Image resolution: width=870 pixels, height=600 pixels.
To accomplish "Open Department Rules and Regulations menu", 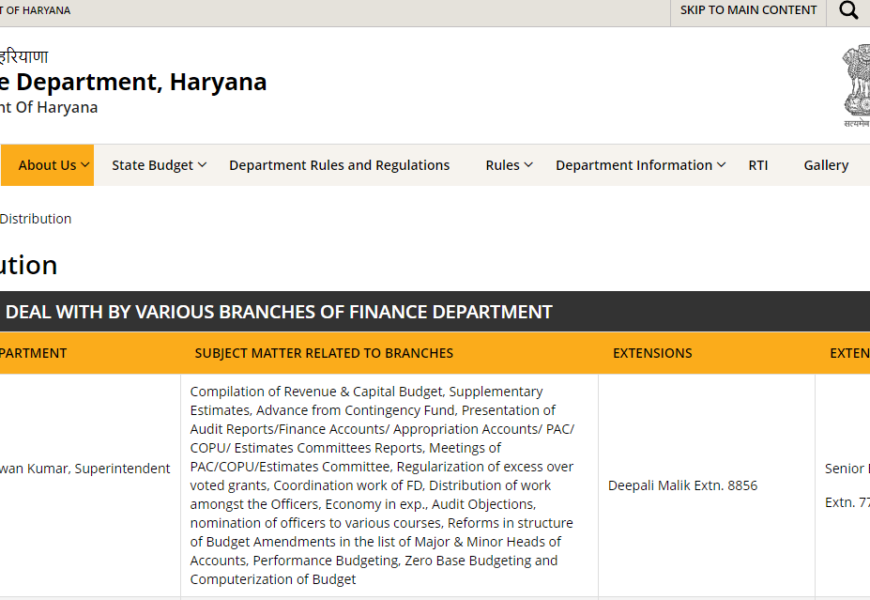I will pos(339,165).
